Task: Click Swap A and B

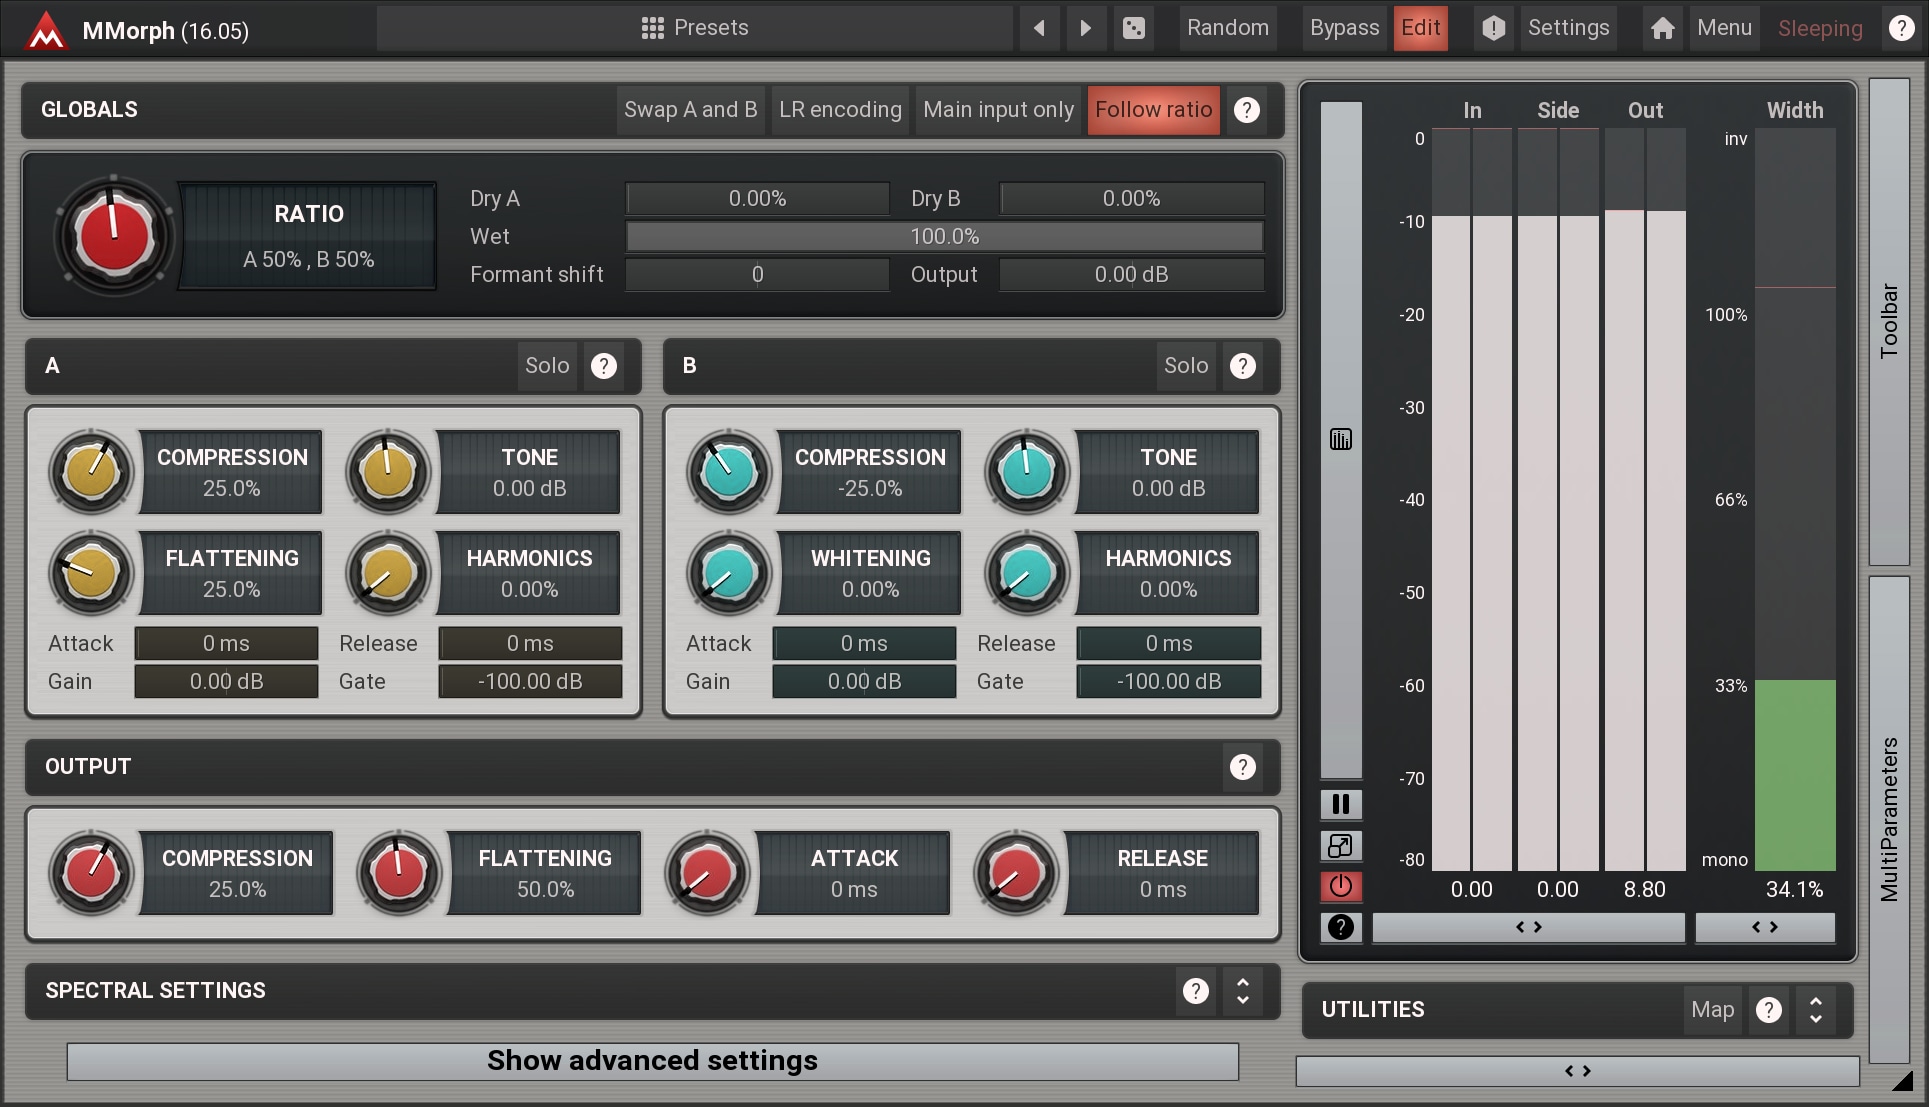Action: pyautogui.click(x=690, y=110)
